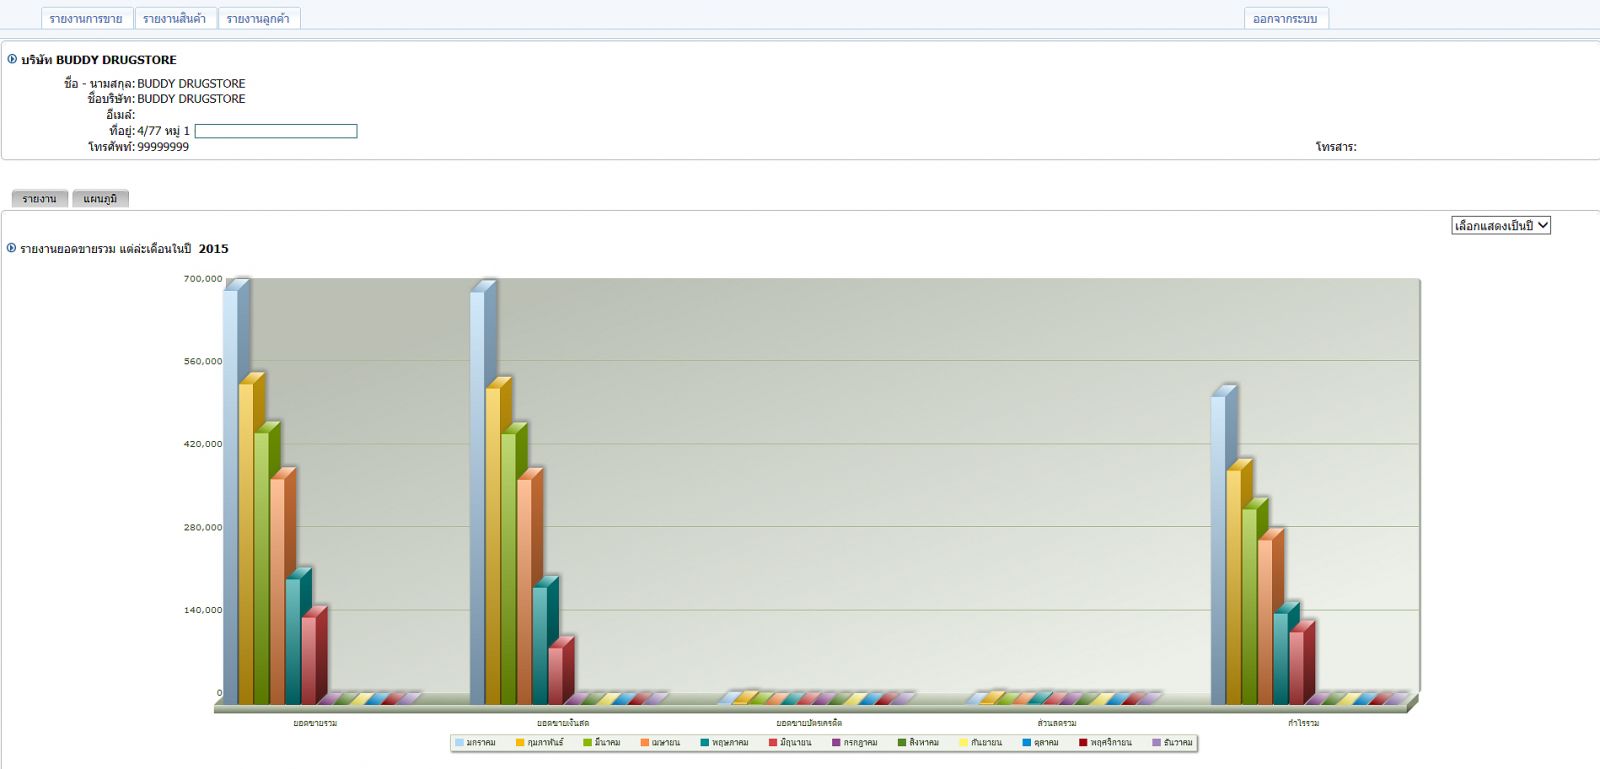The height and width of the screenshot is (769, 1600).
Task: Click arrow icon beside รายงานยอดขายรวม 2015 heading
Action: (12, 248)
